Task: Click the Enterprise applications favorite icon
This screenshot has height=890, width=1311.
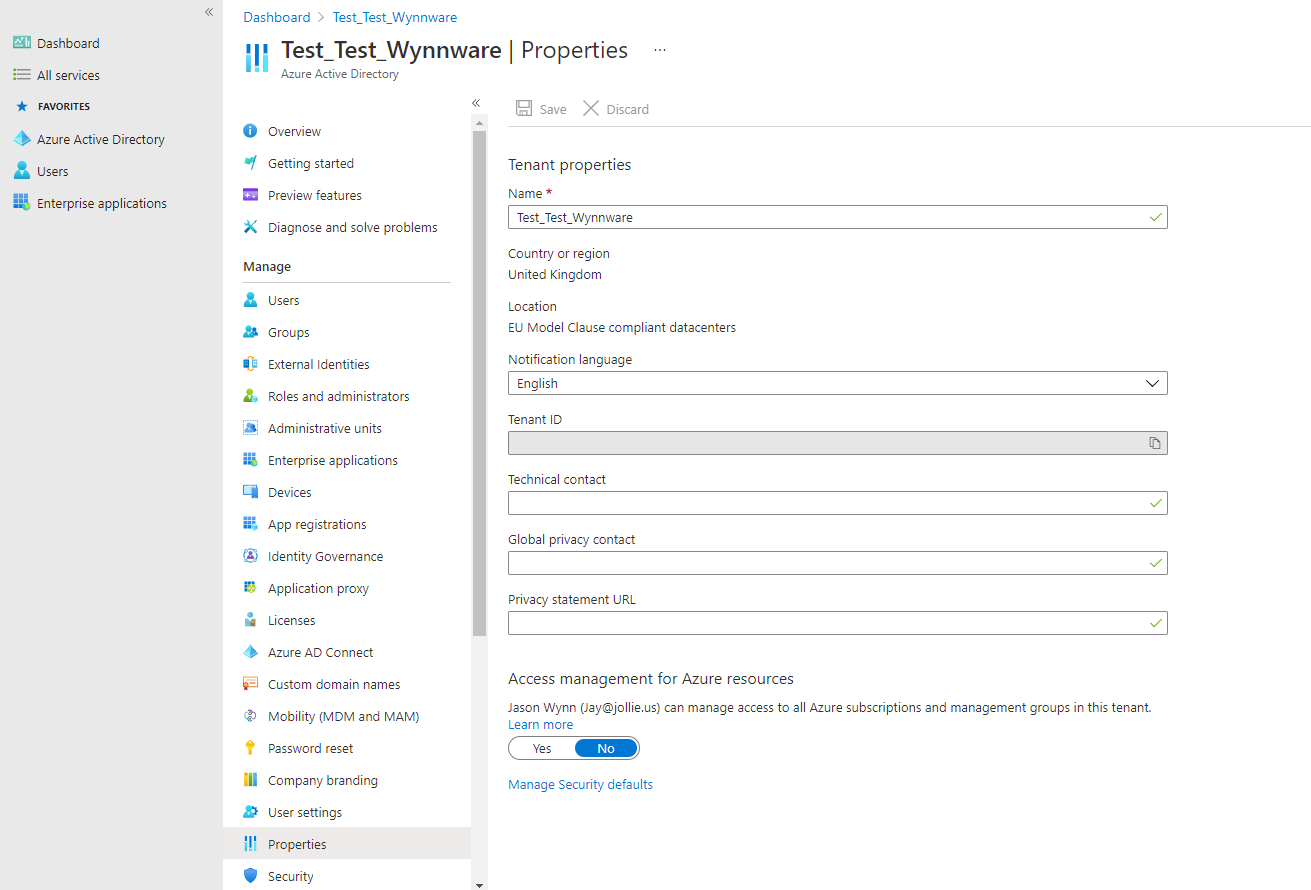Action: 21,203
